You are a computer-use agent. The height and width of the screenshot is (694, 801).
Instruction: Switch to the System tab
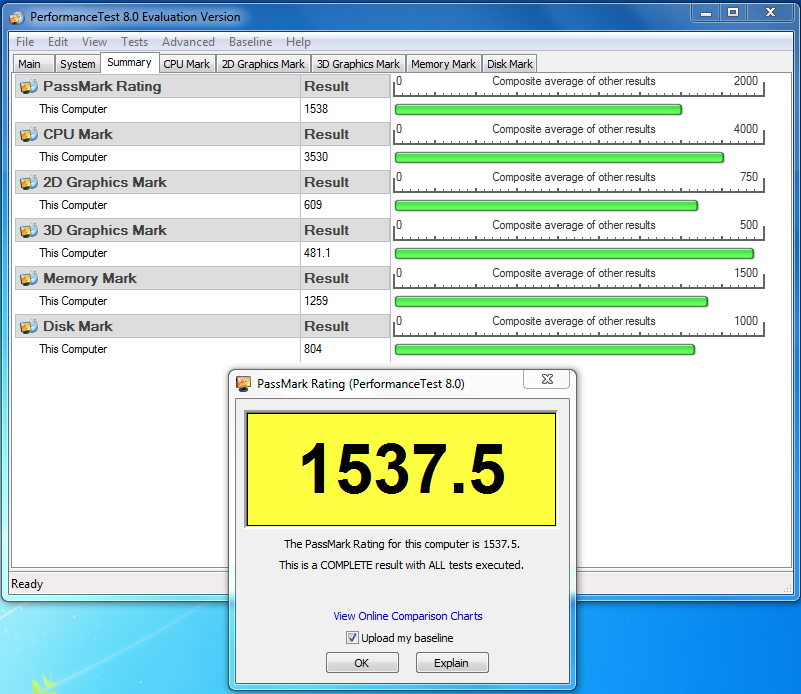click(x=78, y=64)
